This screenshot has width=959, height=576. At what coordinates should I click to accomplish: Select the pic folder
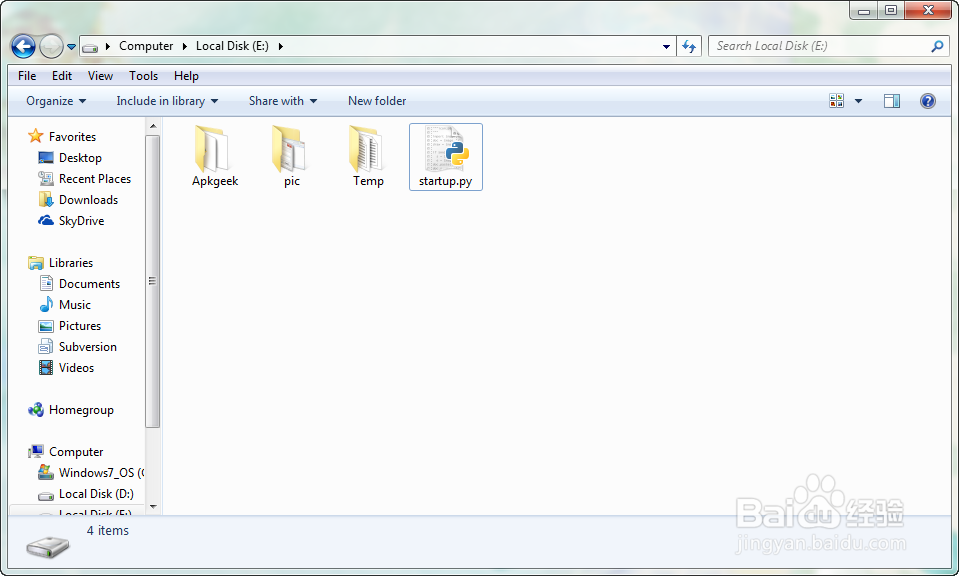point(292,157)
